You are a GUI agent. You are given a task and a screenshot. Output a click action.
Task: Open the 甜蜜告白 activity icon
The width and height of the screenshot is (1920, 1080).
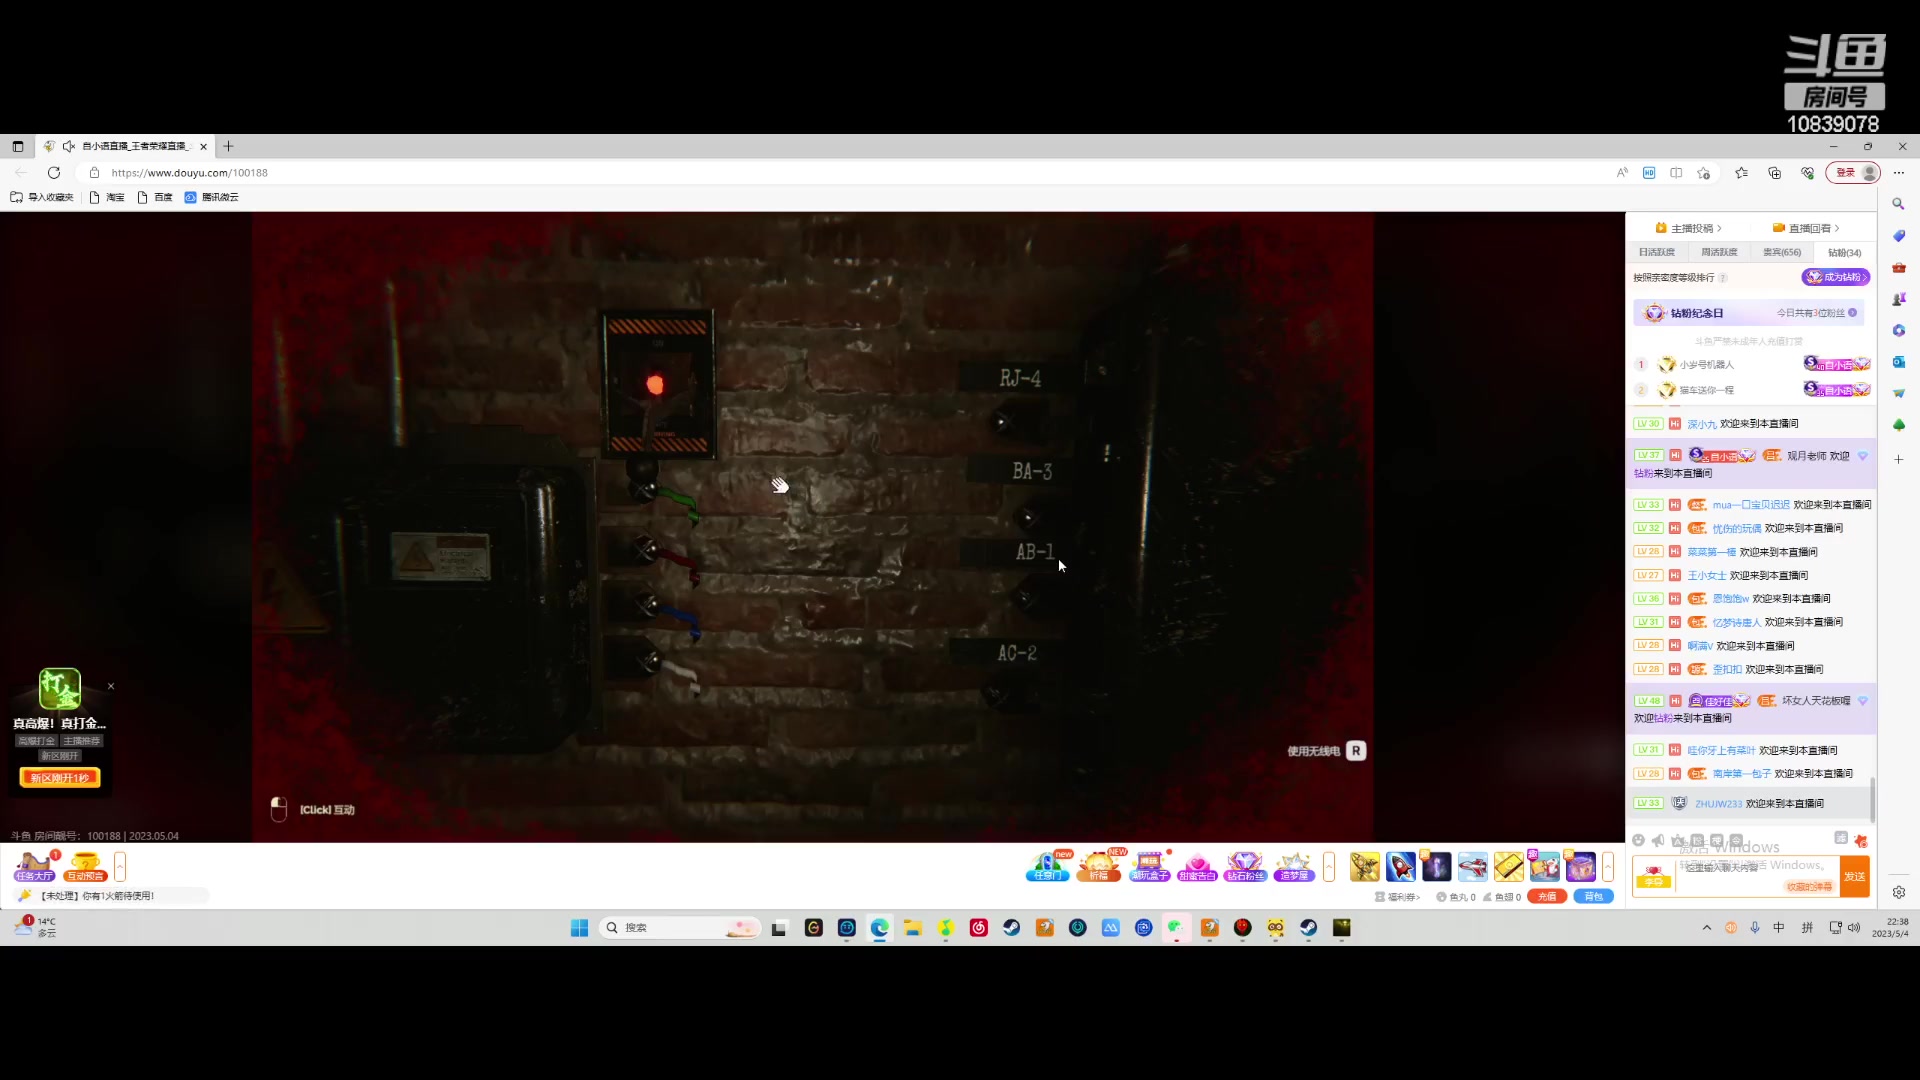click(1197, 866)
